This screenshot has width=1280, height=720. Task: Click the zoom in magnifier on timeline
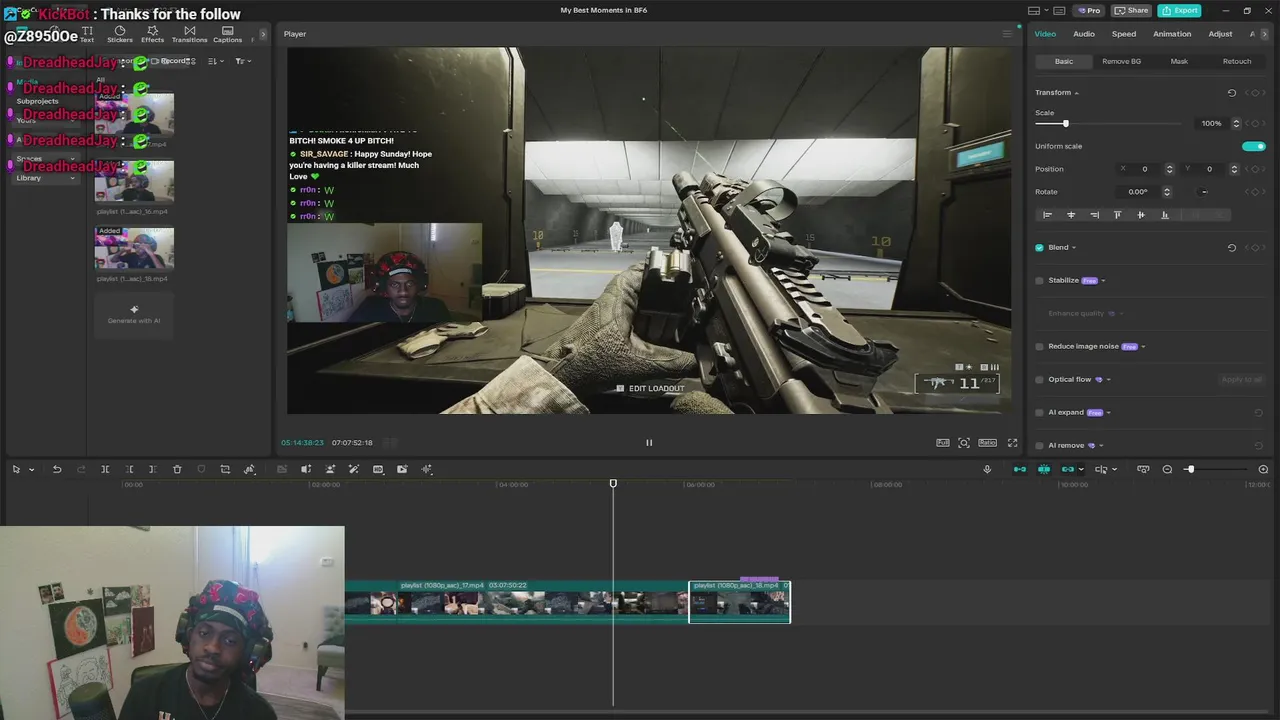point(1263,469)
